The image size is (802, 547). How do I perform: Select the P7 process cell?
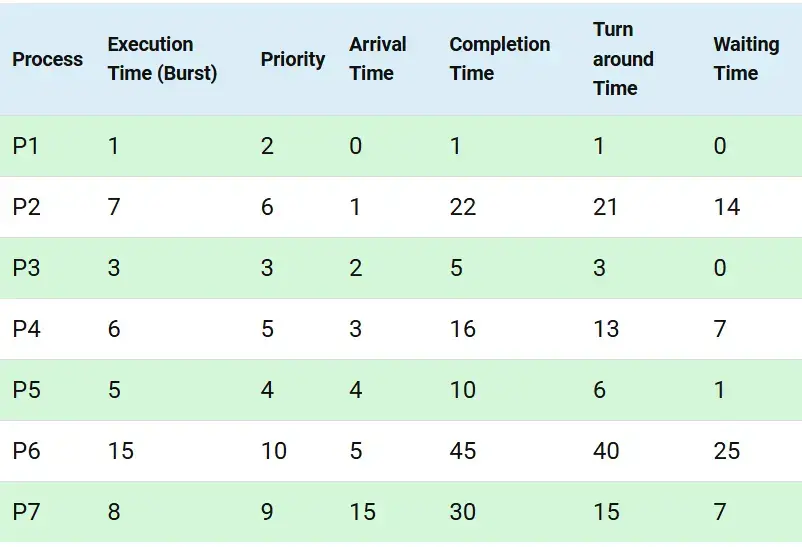coord(26,512)
